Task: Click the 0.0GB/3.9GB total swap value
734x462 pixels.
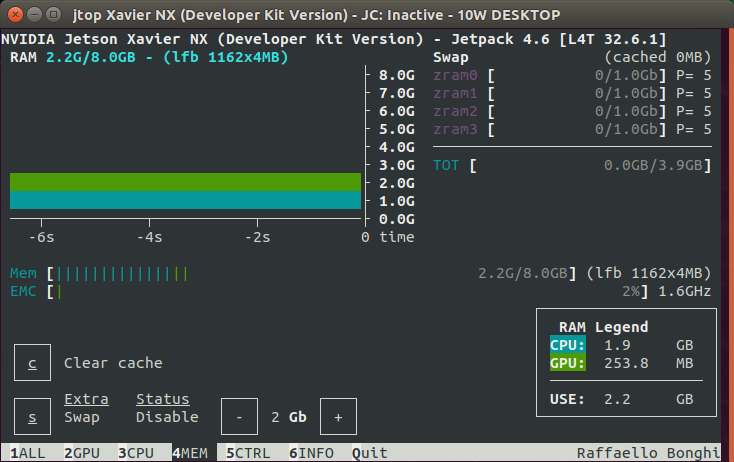Action: coord(653,165)
